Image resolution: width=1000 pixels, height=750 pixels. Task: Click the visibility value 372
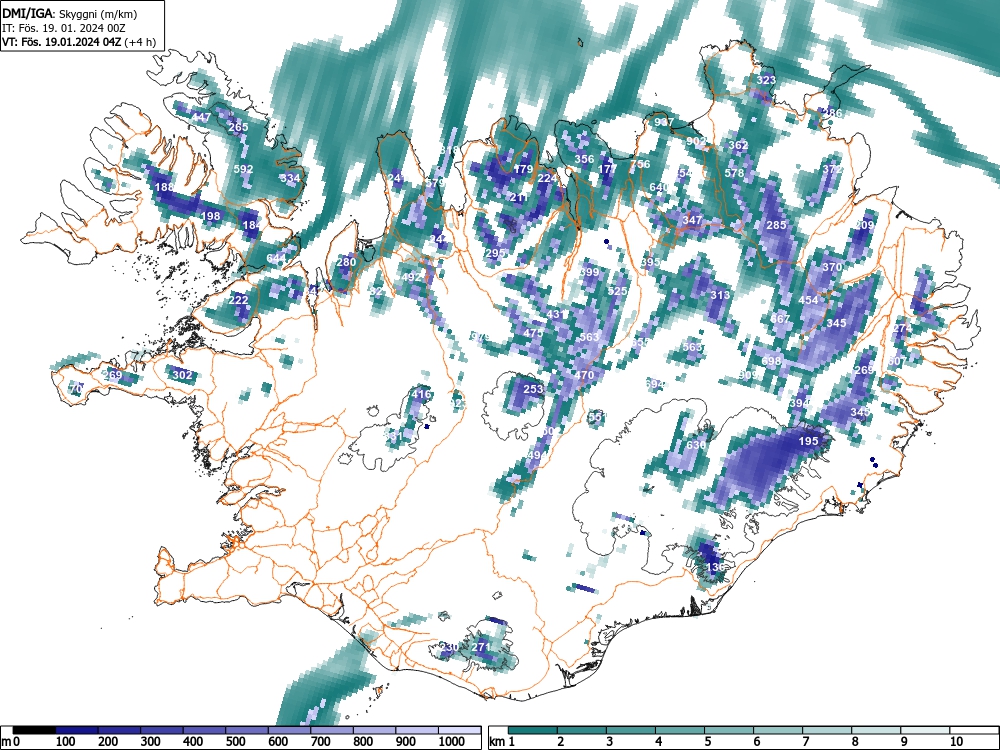[832, 169]
